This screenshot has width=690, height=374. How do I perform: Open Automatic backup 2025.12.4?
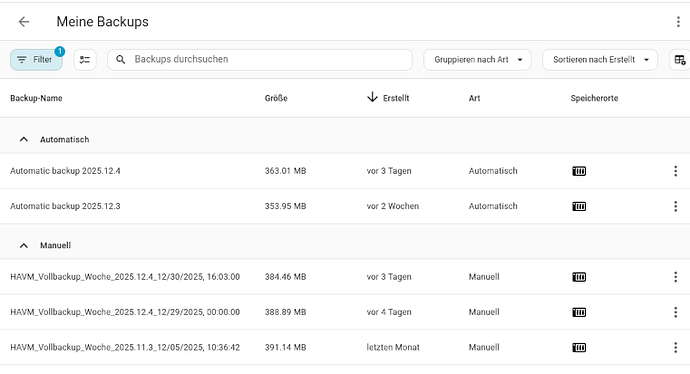pos(65,171)
